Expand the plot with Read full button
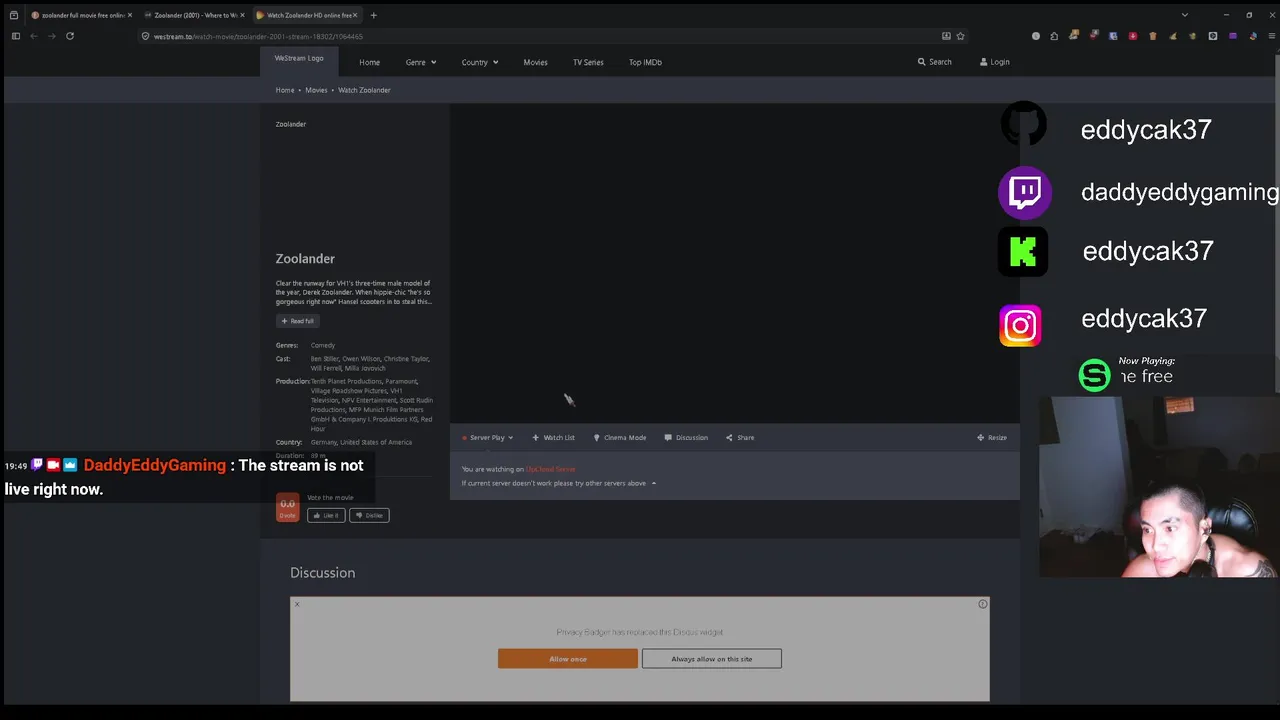The image size is (1280, 720). pos(297,321)
